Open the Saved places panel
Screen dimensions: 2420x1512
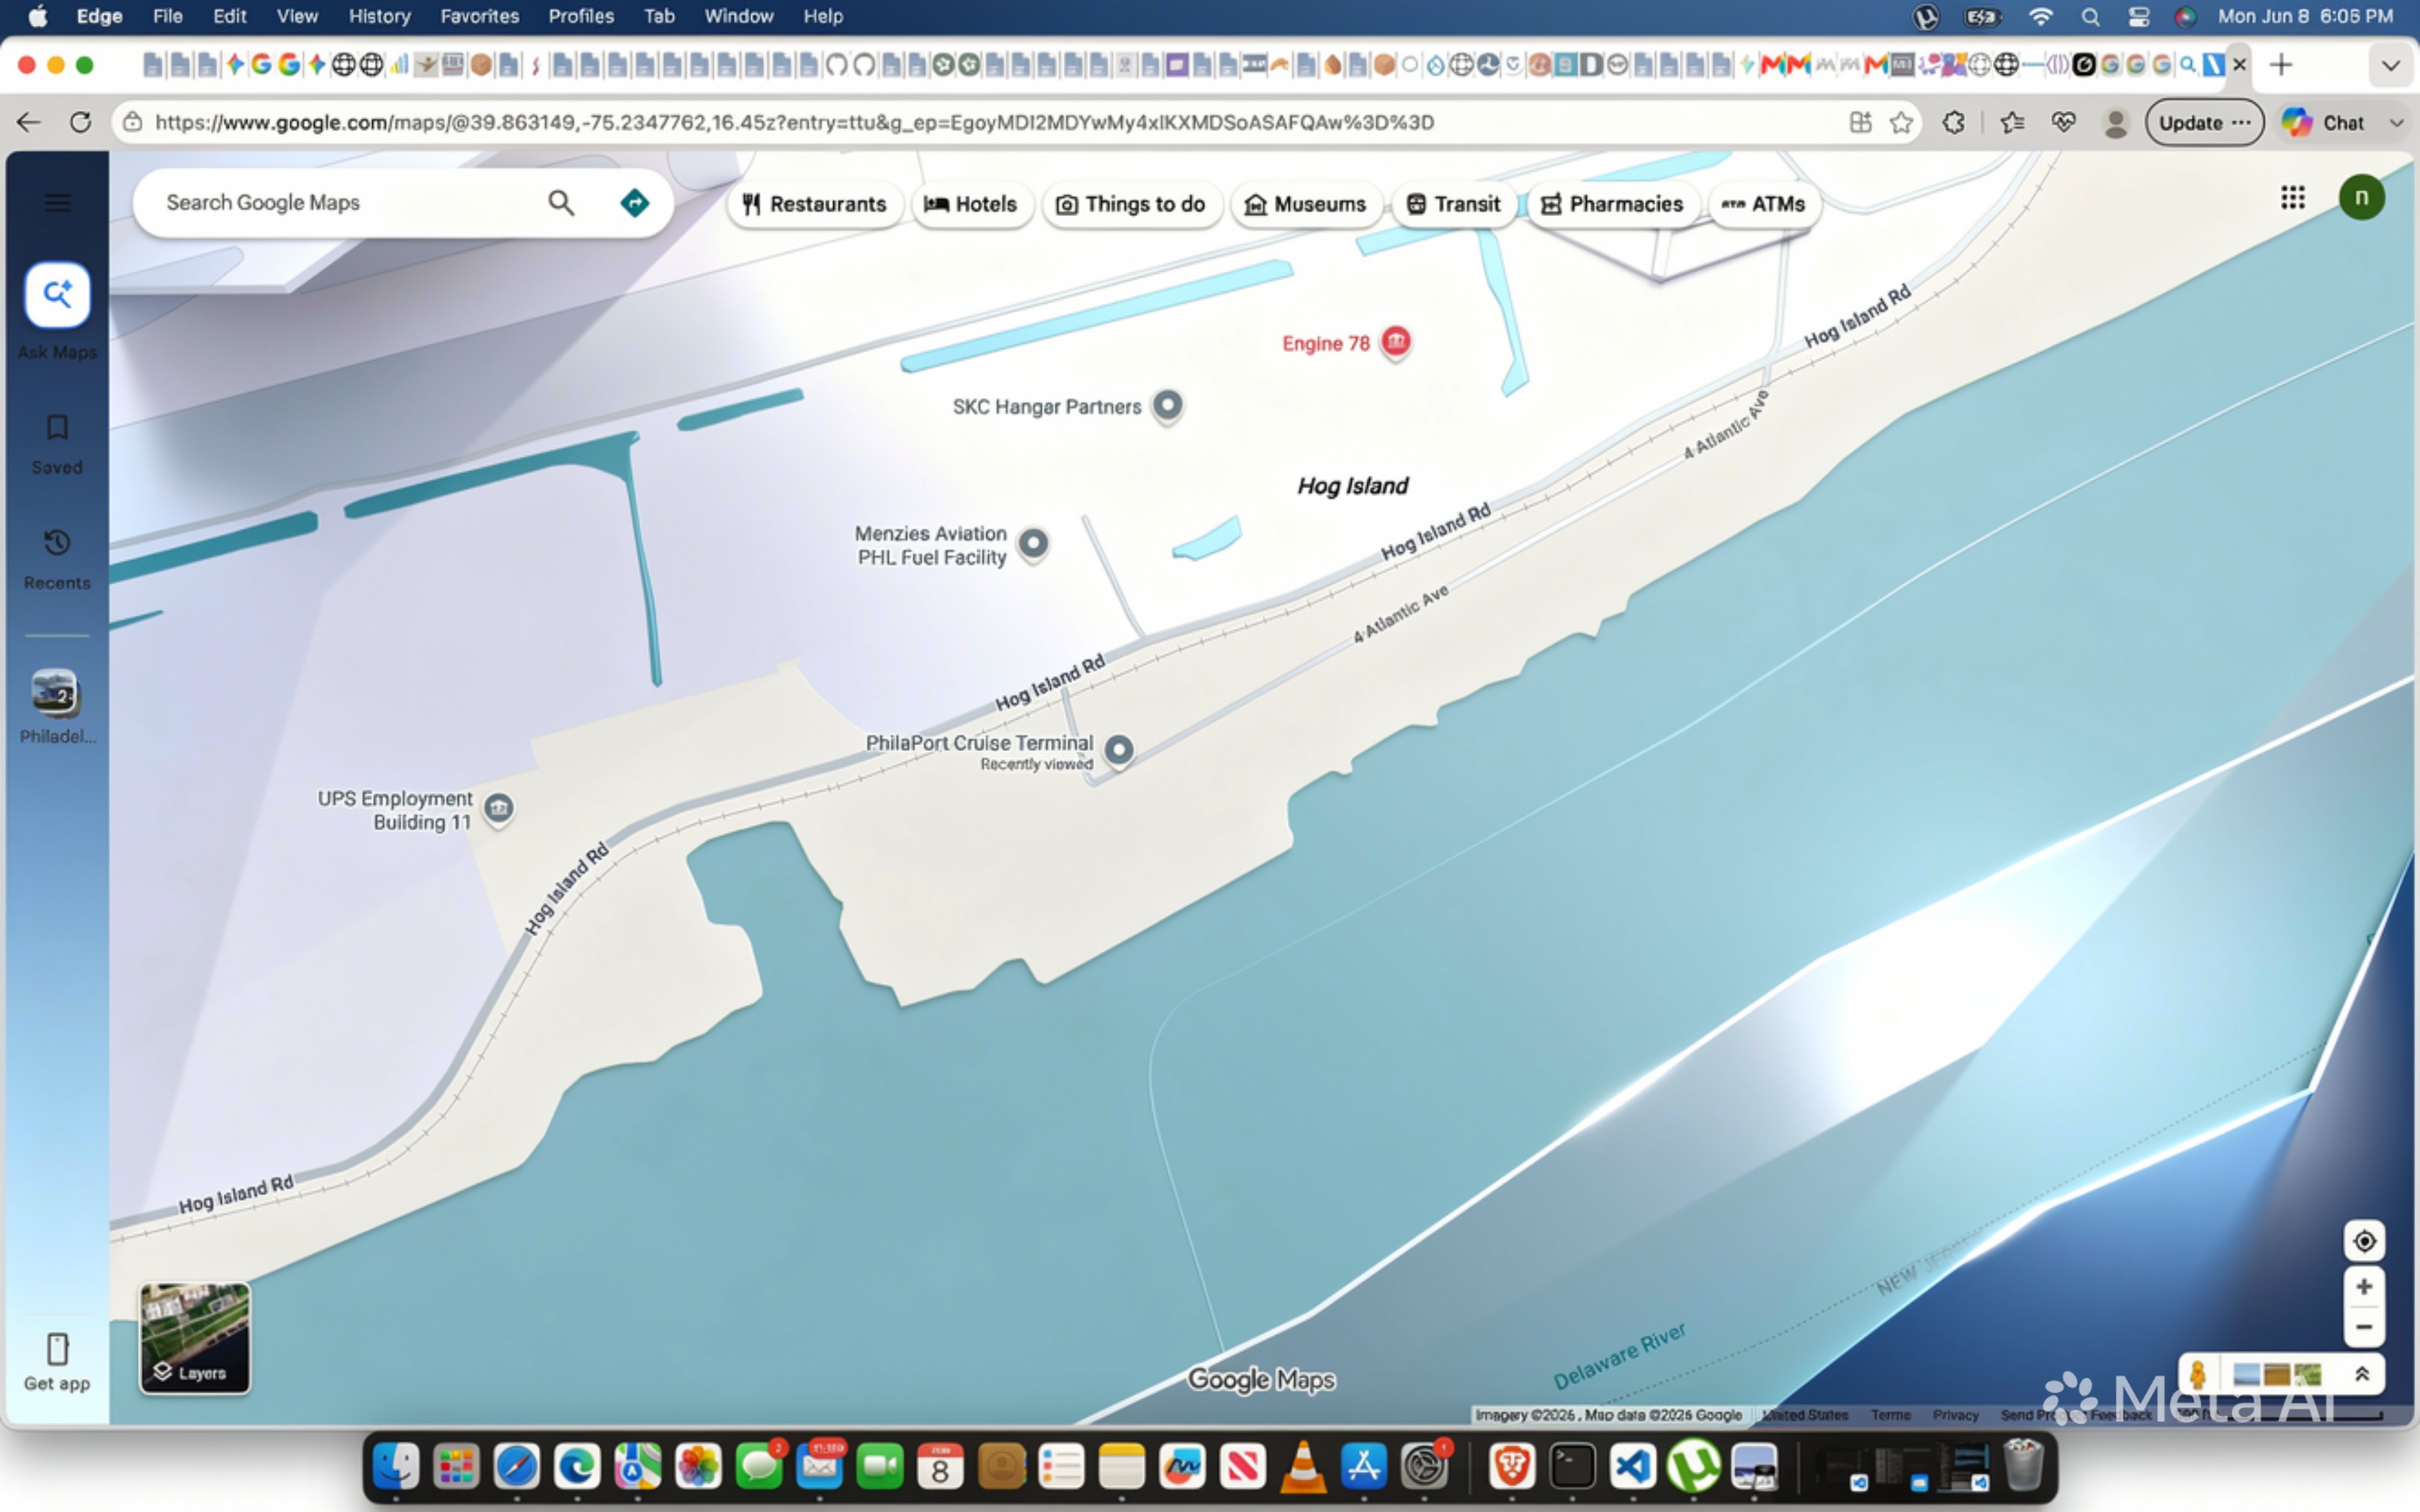pos(57,444)
